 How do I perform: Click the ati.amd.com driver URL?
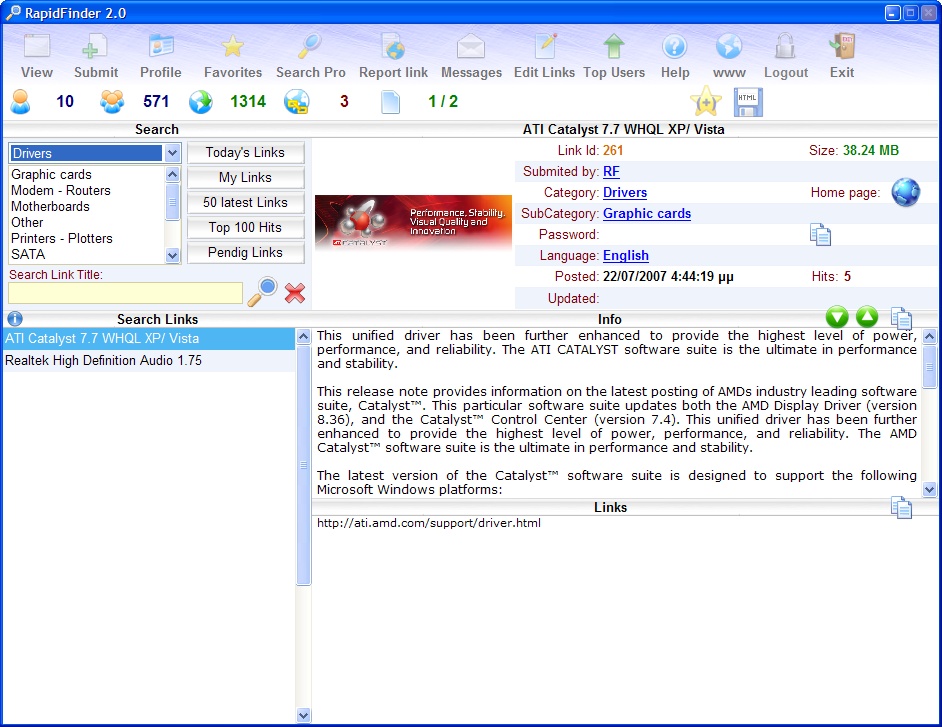[429, 523]
